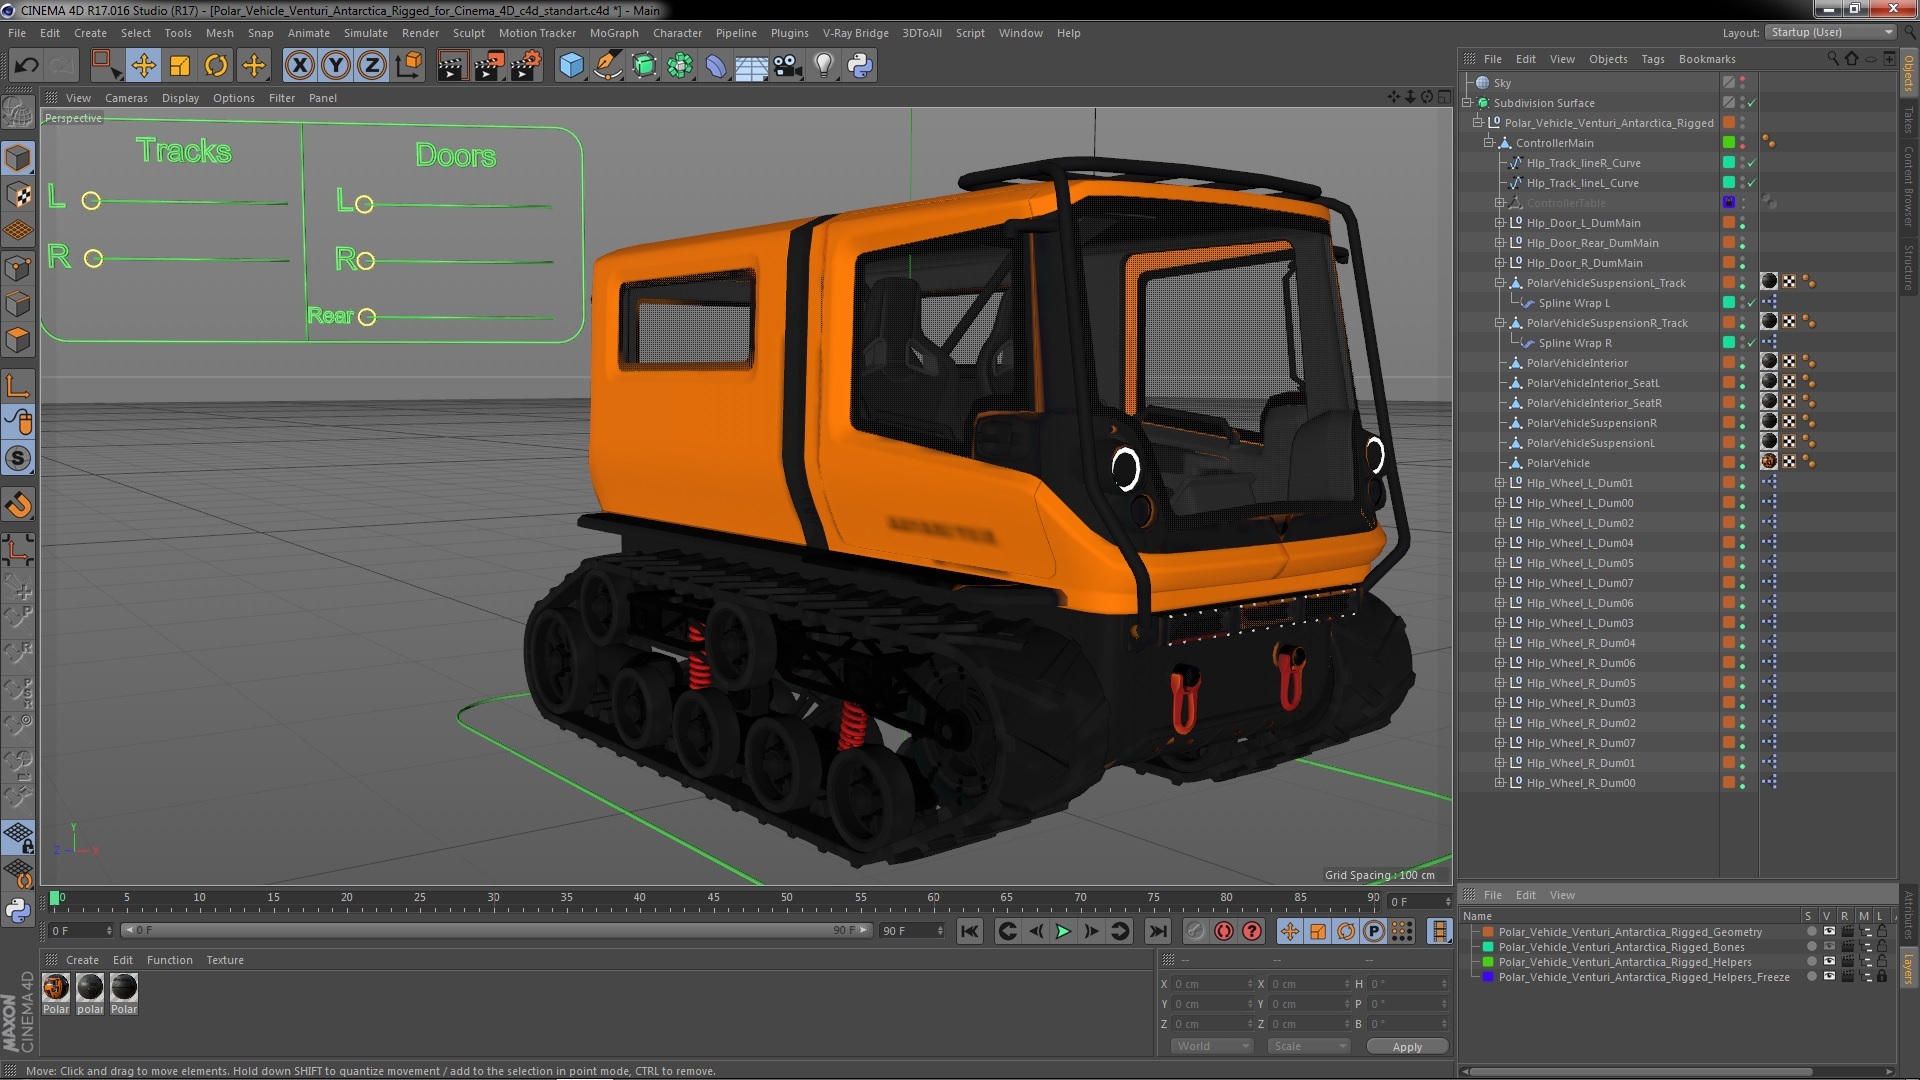Click Bones layer cyan color swatch

point(1488,946)
